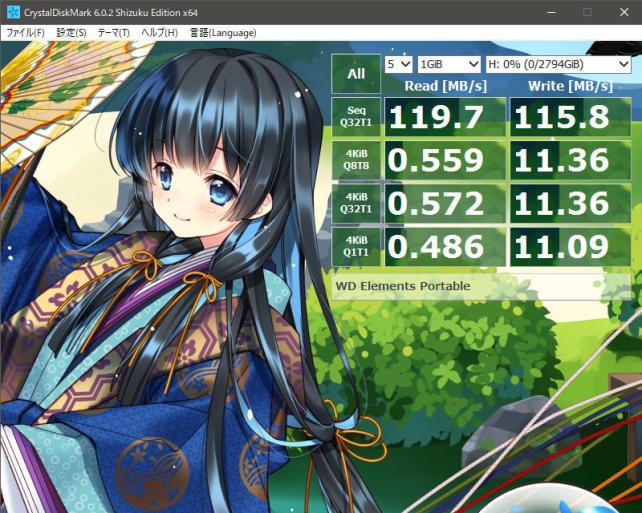The width and height of the screenshot is (642, 513).
Task: Click the Write [MB/s] column header
Action: pos(570,86)
